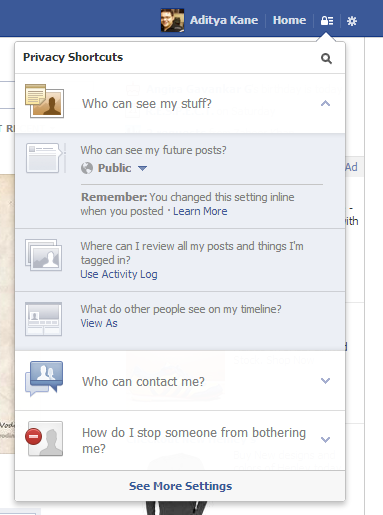Viewport: 383px width, 515px height.
Task: Click the 'Privacy Shortcuts' title text
Action: 73,57
